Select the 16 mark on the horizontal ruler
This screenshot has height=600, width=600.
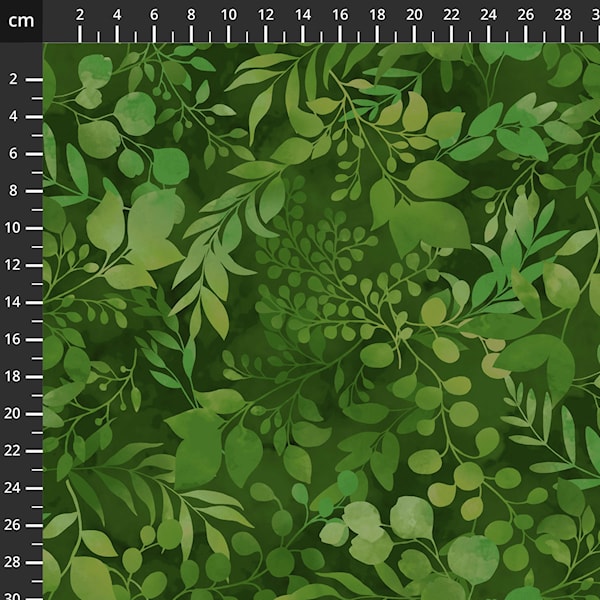pyautogui.click(x=340, y=15)
